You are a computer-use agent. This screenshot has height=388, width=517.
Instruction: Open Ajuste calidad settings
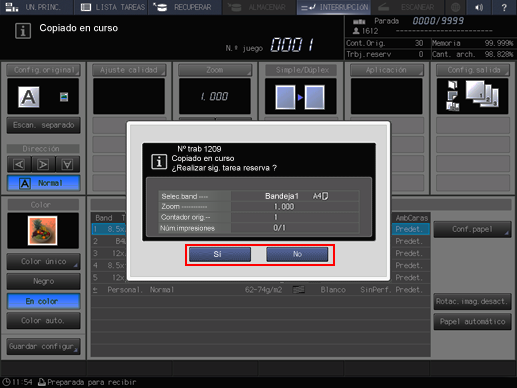(x=129, y=70)
